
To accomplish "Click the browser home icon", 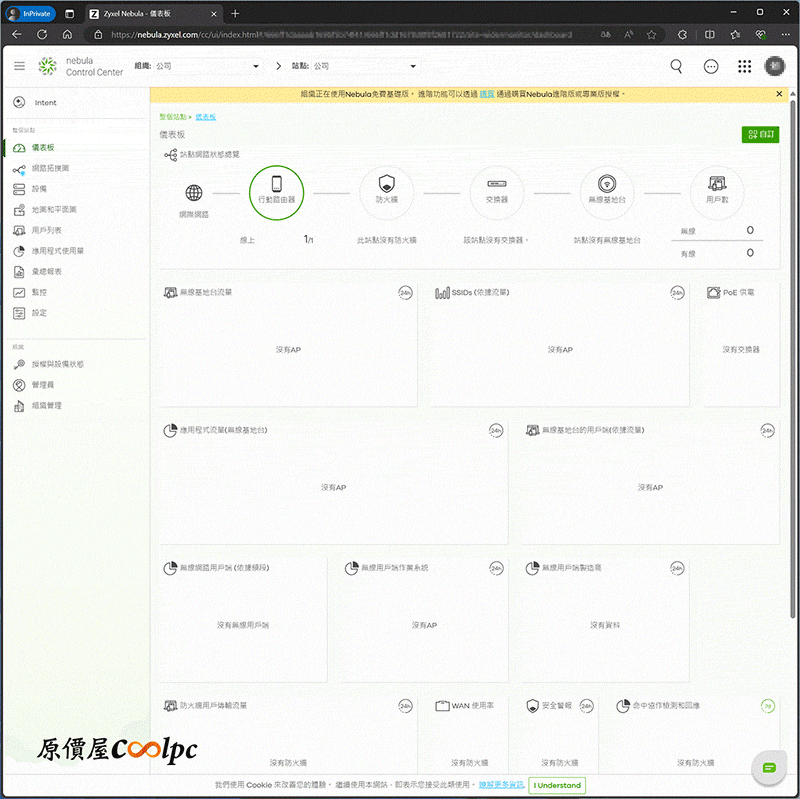I will pyautogui.click(x=67, y=35).
